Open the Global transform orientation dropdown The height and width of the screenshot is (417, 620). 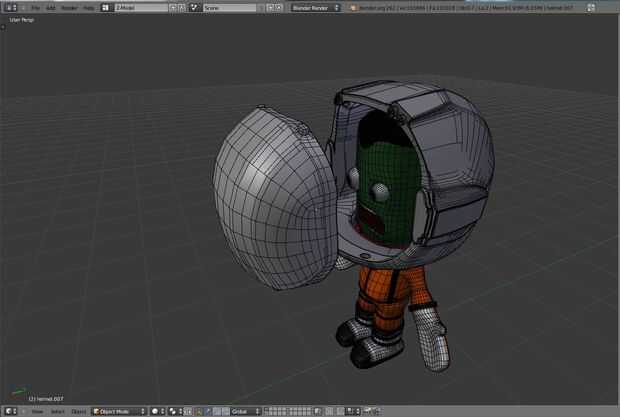tap(243, 411)
